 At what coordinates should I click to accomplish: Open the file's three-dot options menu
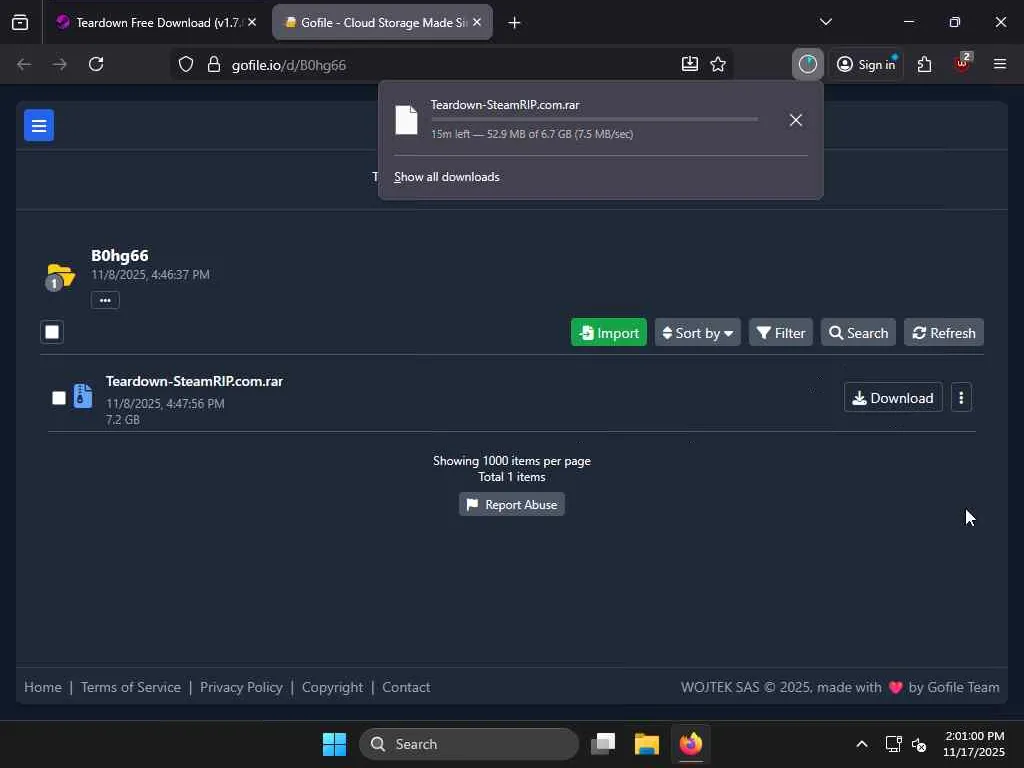(961, 398)
